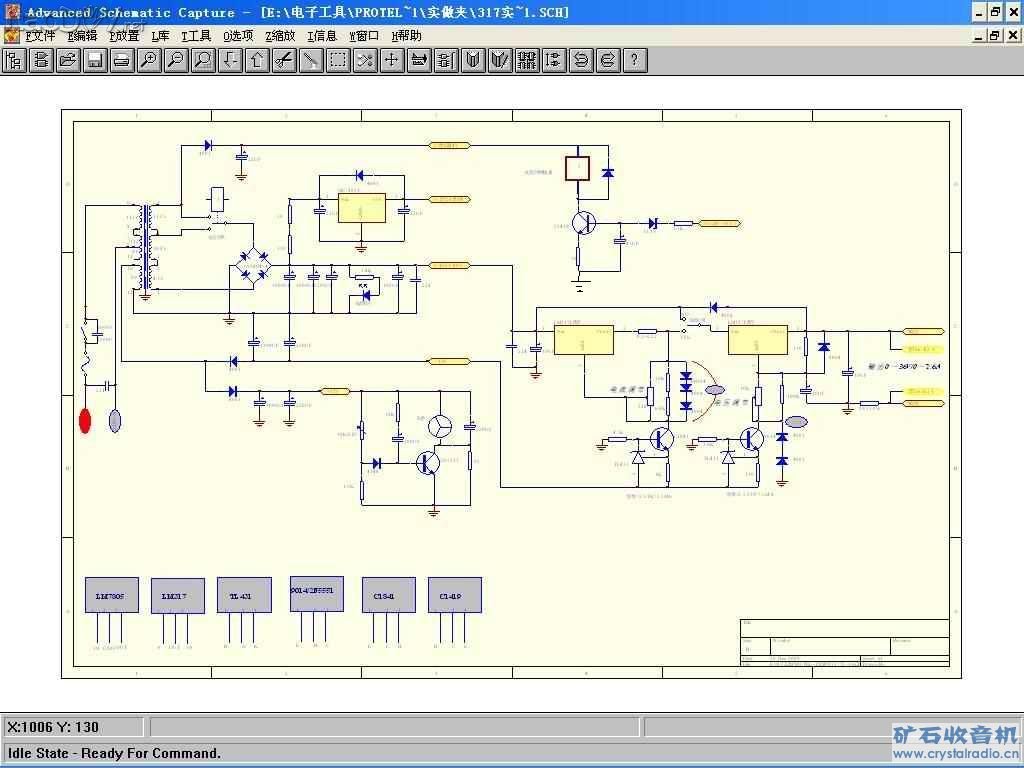Expand the Z缩放 (Zoom) menu
The width and height of the screenshot is (1024, 768).
pos(280,36)
